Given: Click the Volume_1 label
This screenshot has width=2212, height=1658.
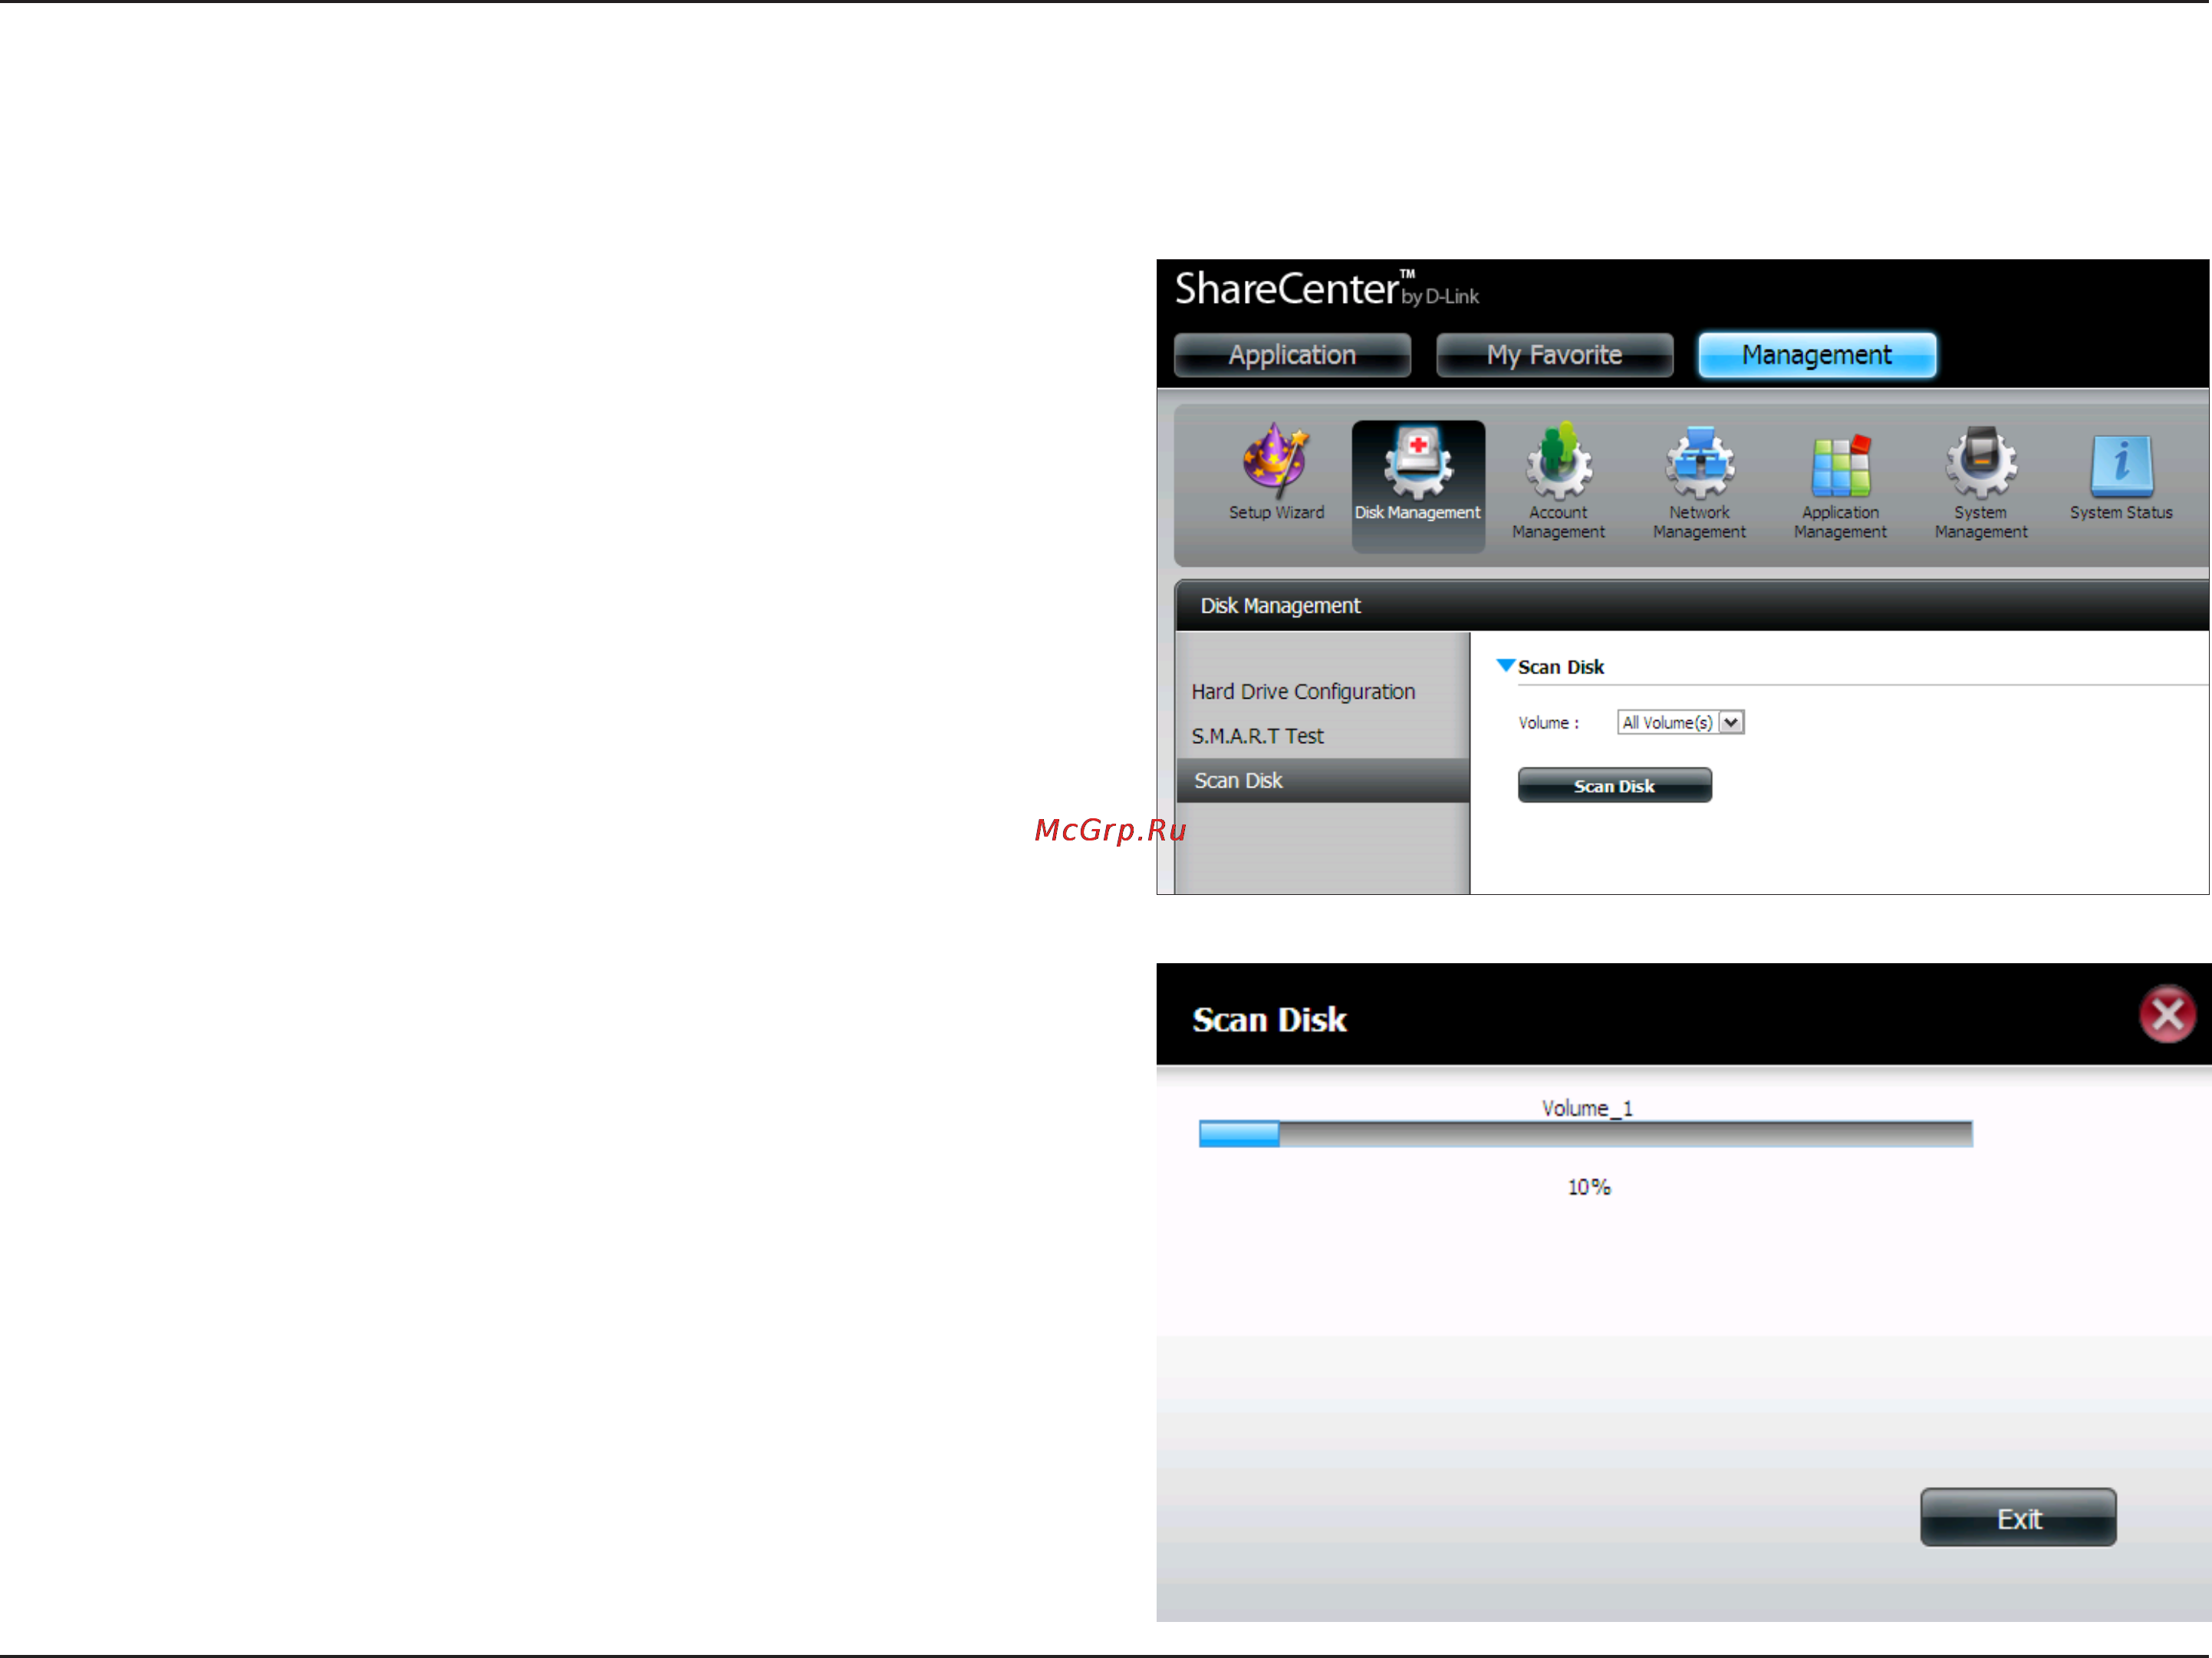Looking at the screenshot, I should pyautogui.click(x=1587, y=1107).
